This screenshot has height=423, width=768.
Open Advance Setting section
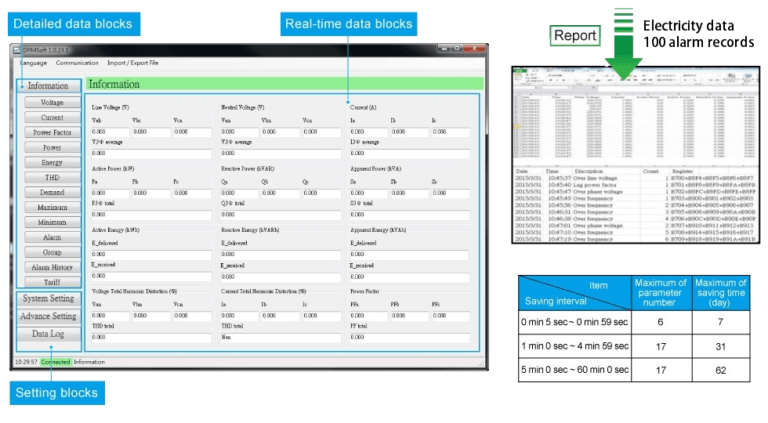(x=48, y=316)
